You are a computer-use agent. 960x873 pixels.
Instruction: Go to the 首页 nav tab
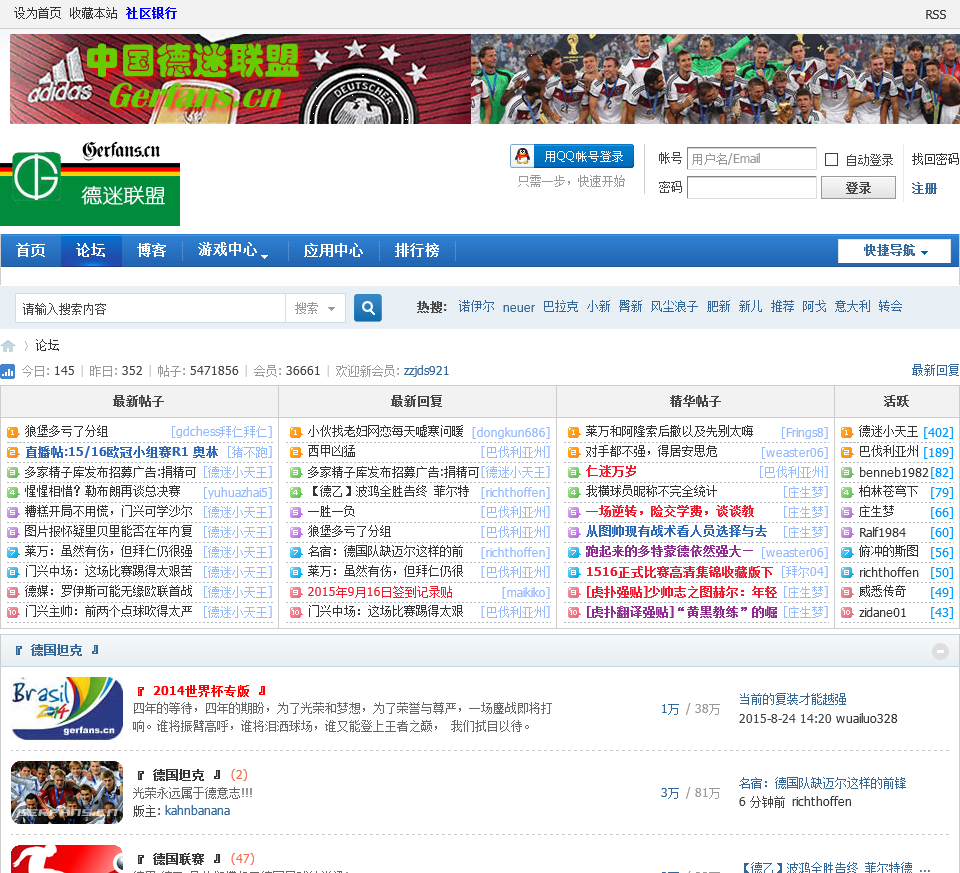point(31,250)
